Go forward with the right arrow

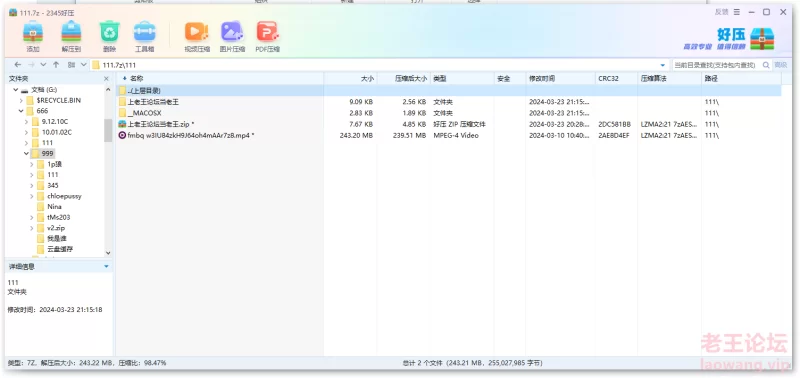[31, 65]
